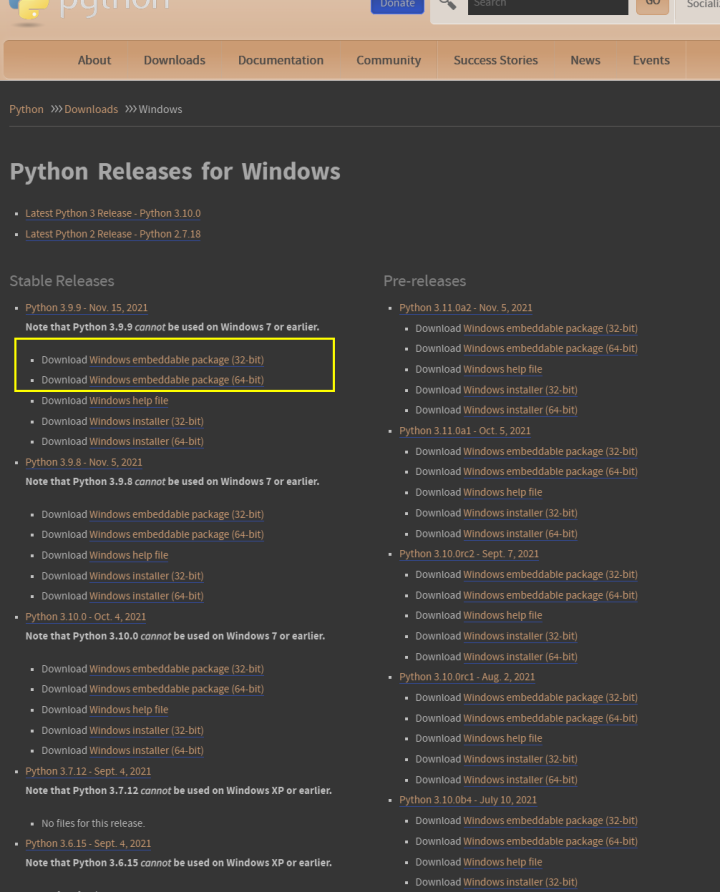Open Python 3.10.0b4 - July 10, 2021 pre-release

pos(467,800)
